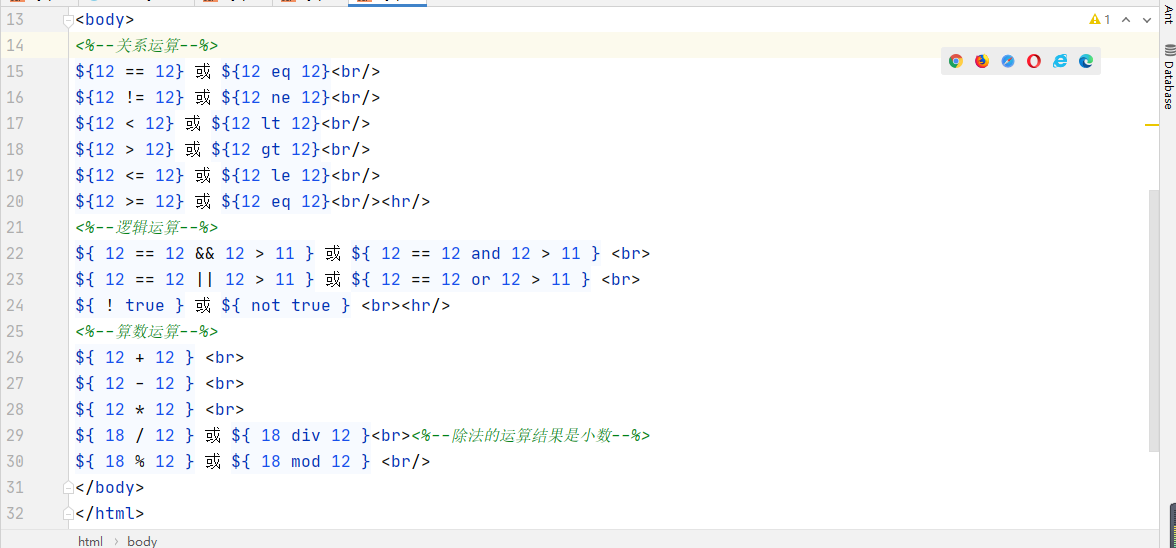Click the expression ${ 12 * 12 }
1176x548 pixels.
(135, 409)
